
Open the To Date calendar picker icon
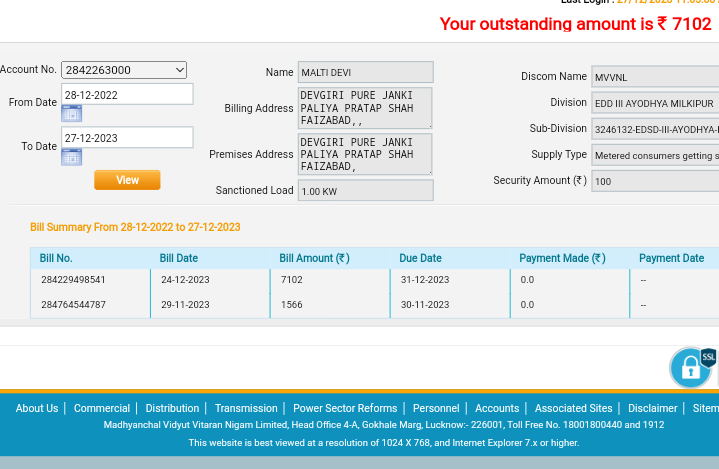(72, 157)
